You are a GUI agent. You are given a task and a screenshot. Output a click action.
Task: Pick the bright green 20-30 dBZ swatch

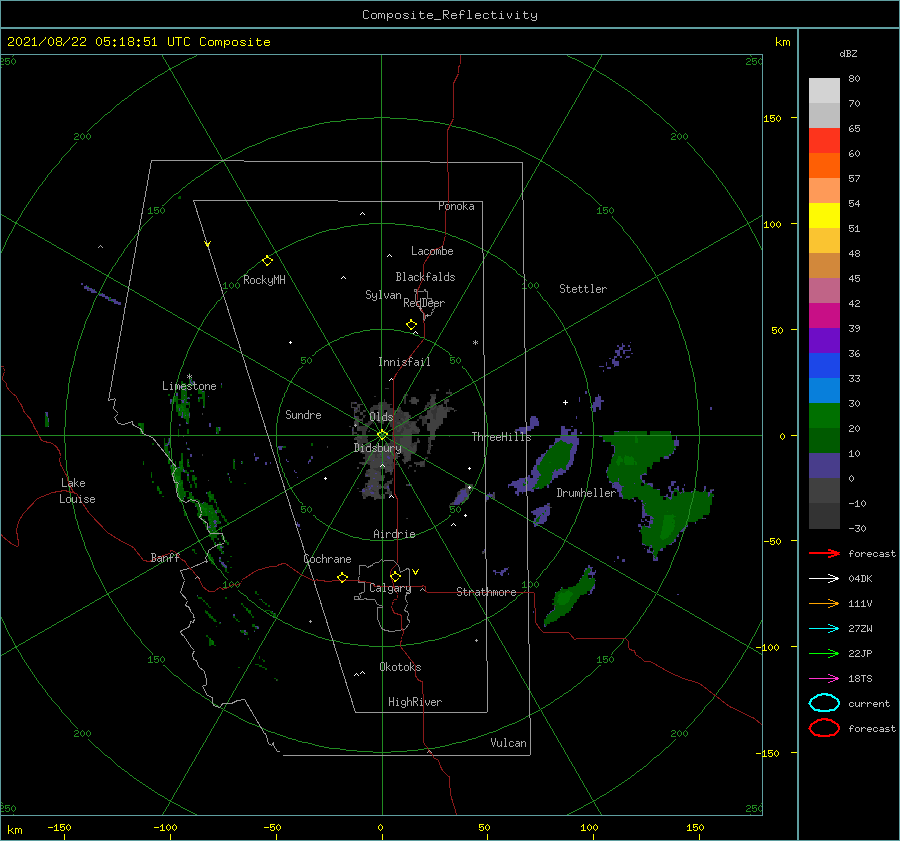[x=824, y=416]
